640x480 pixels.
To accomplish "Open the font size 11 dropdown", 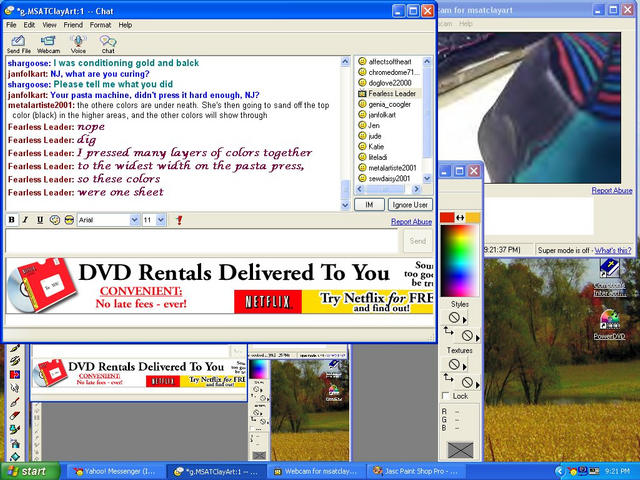I will pos(161,220).
